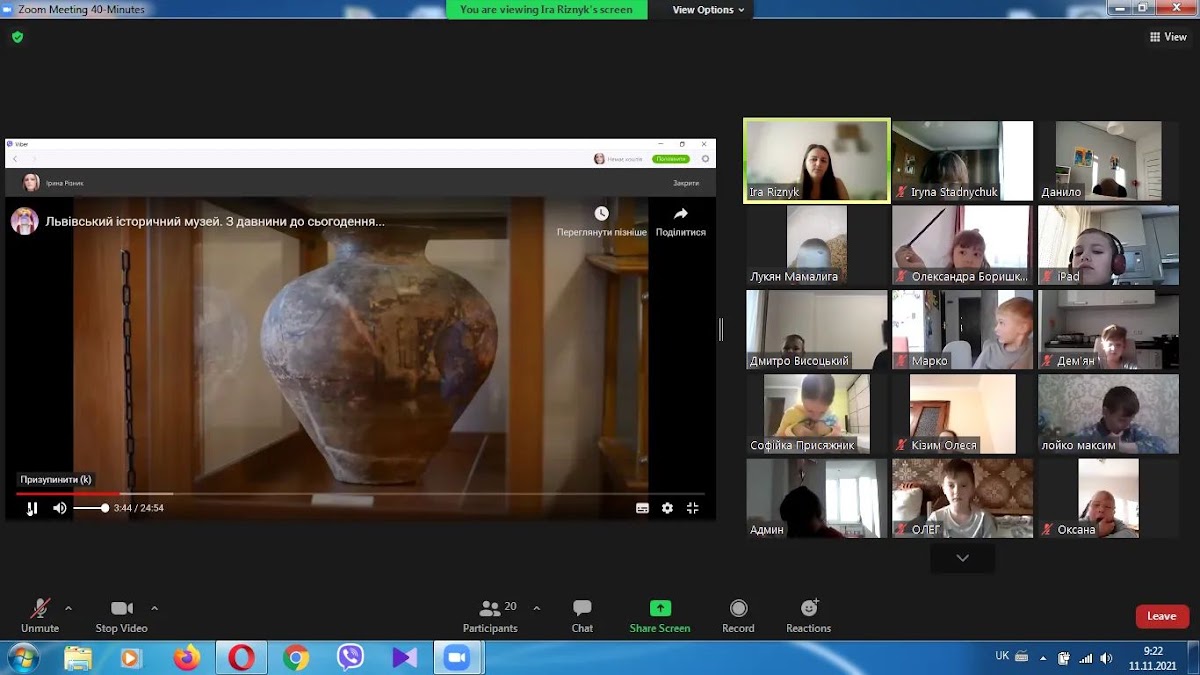Start recording the meeting
Screen dimensions: 1200x675
pyautogui.click(x=738, y=616)
